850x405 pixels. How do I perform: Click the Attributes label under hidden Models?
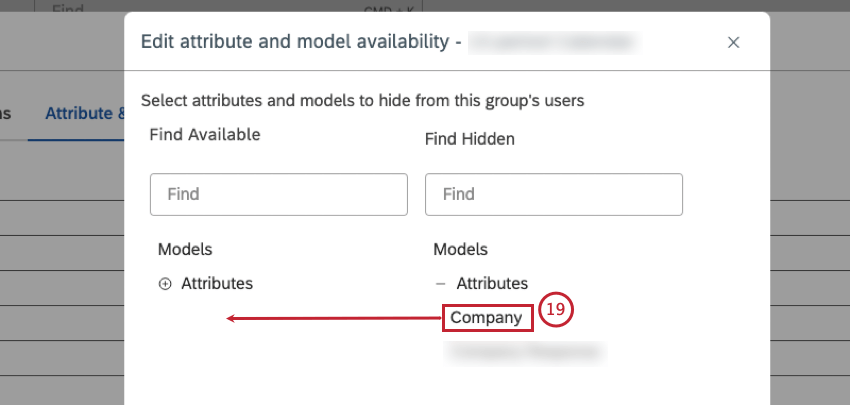(492, 284)
